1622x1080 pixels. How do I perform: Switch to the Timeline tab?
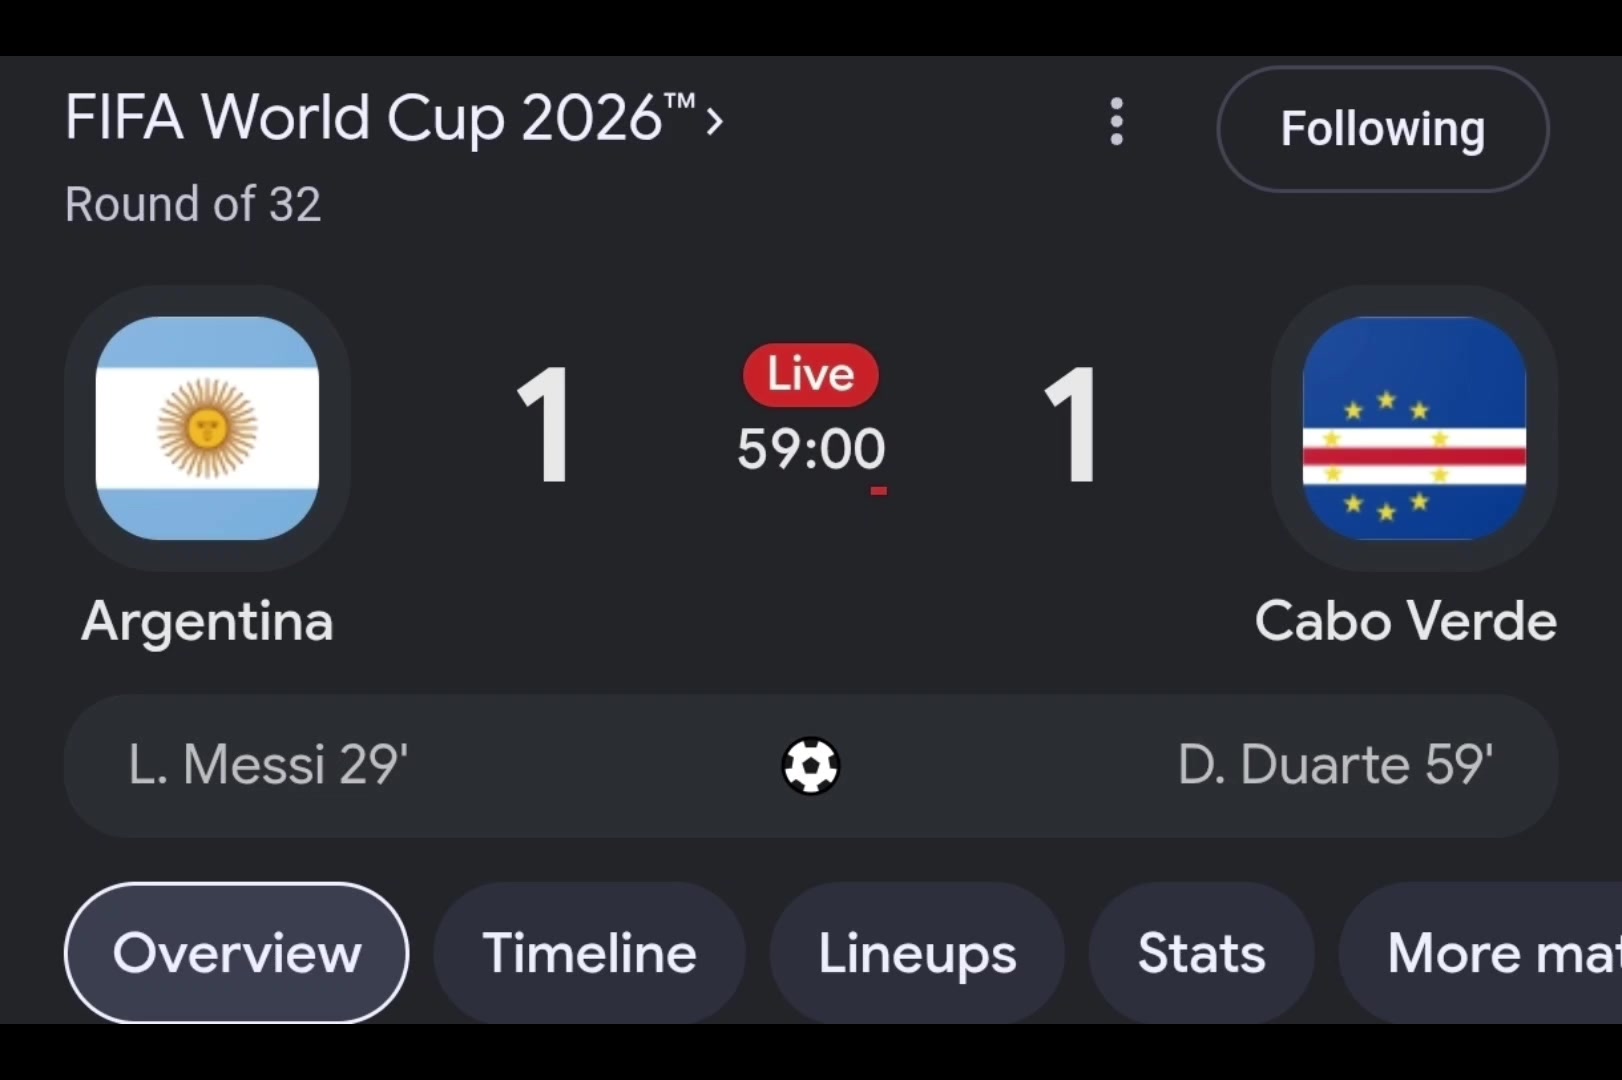coord(589,952)
